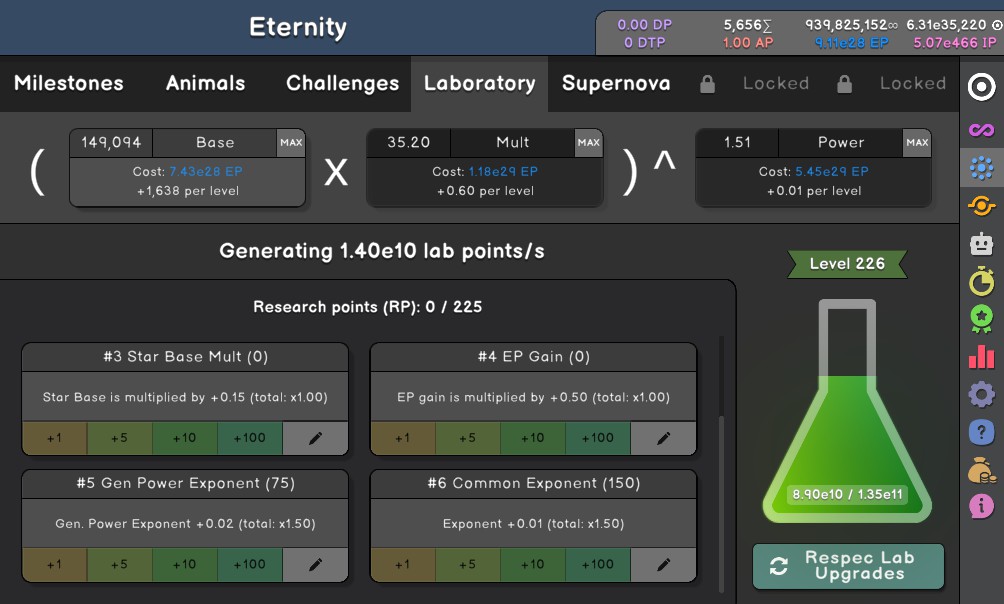Edit #6 Common Exponent with pencil icon

pyautogui.click(x=663, y=564)
